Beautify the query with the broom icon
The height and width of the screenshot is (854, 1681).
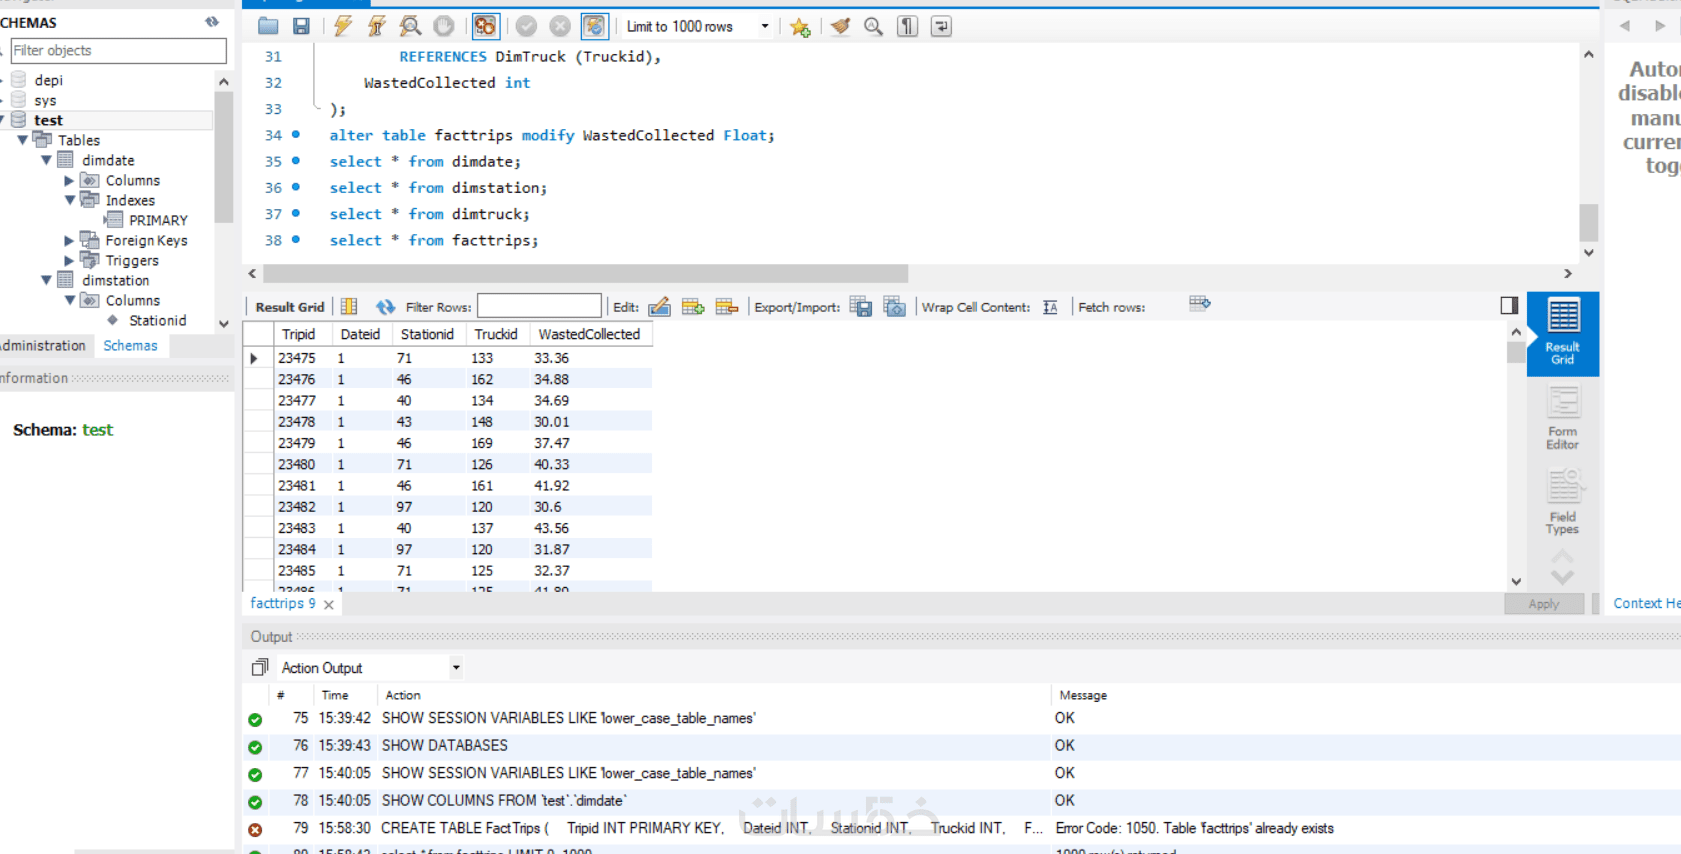pyautogui.click(x=840, y=27)
